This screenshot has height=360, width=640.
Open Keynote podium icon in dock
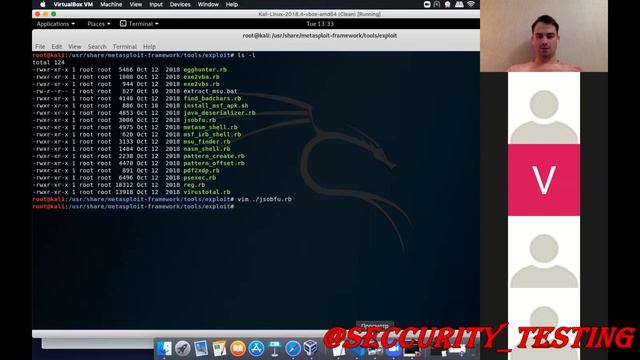(275, 348)
